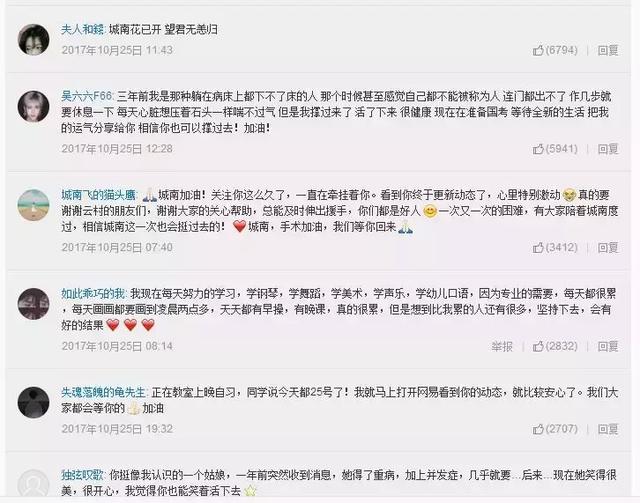Image resolution: width=640 pixels, height=503 pixels.
Task: Reply to 吴六六F66's comment
Action: pyautogui.click(x=608, y=149)
